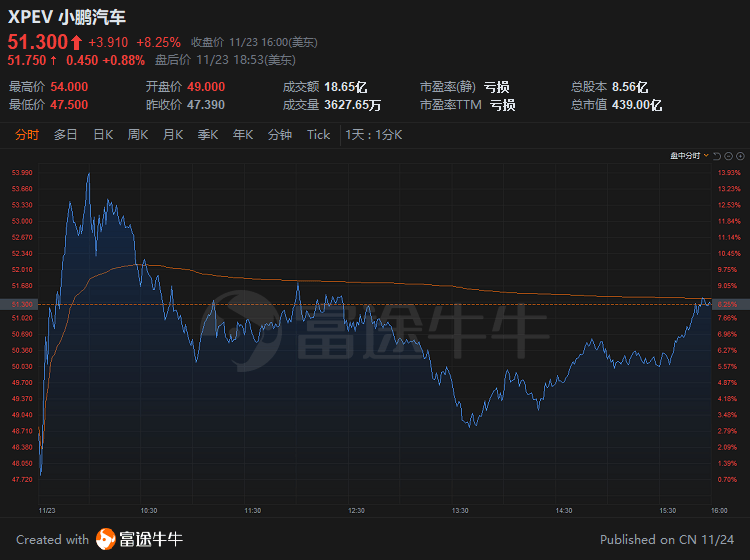750x560 pixels.
Task: Click the 12:30 time axis label
Action: pyautogui.click(x=356, y=510)
